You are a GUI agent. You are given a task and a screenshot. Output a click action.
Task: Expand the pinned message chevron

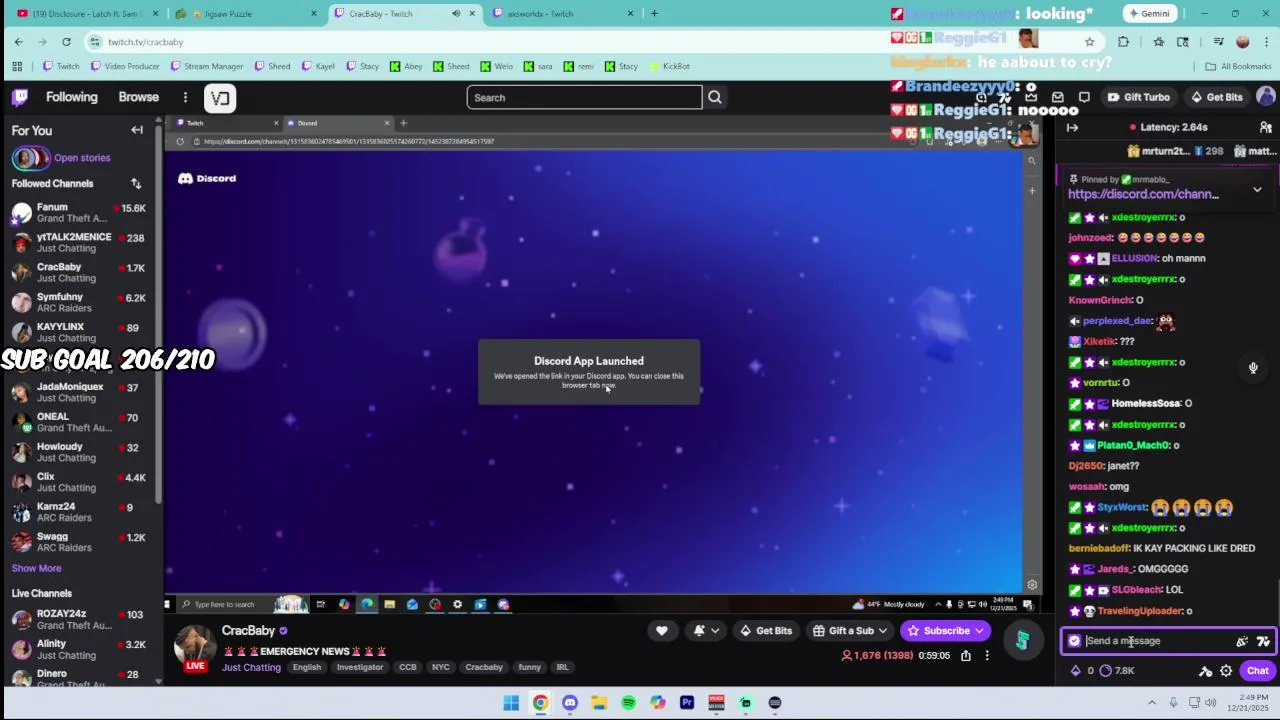(x=1257, y=189)
